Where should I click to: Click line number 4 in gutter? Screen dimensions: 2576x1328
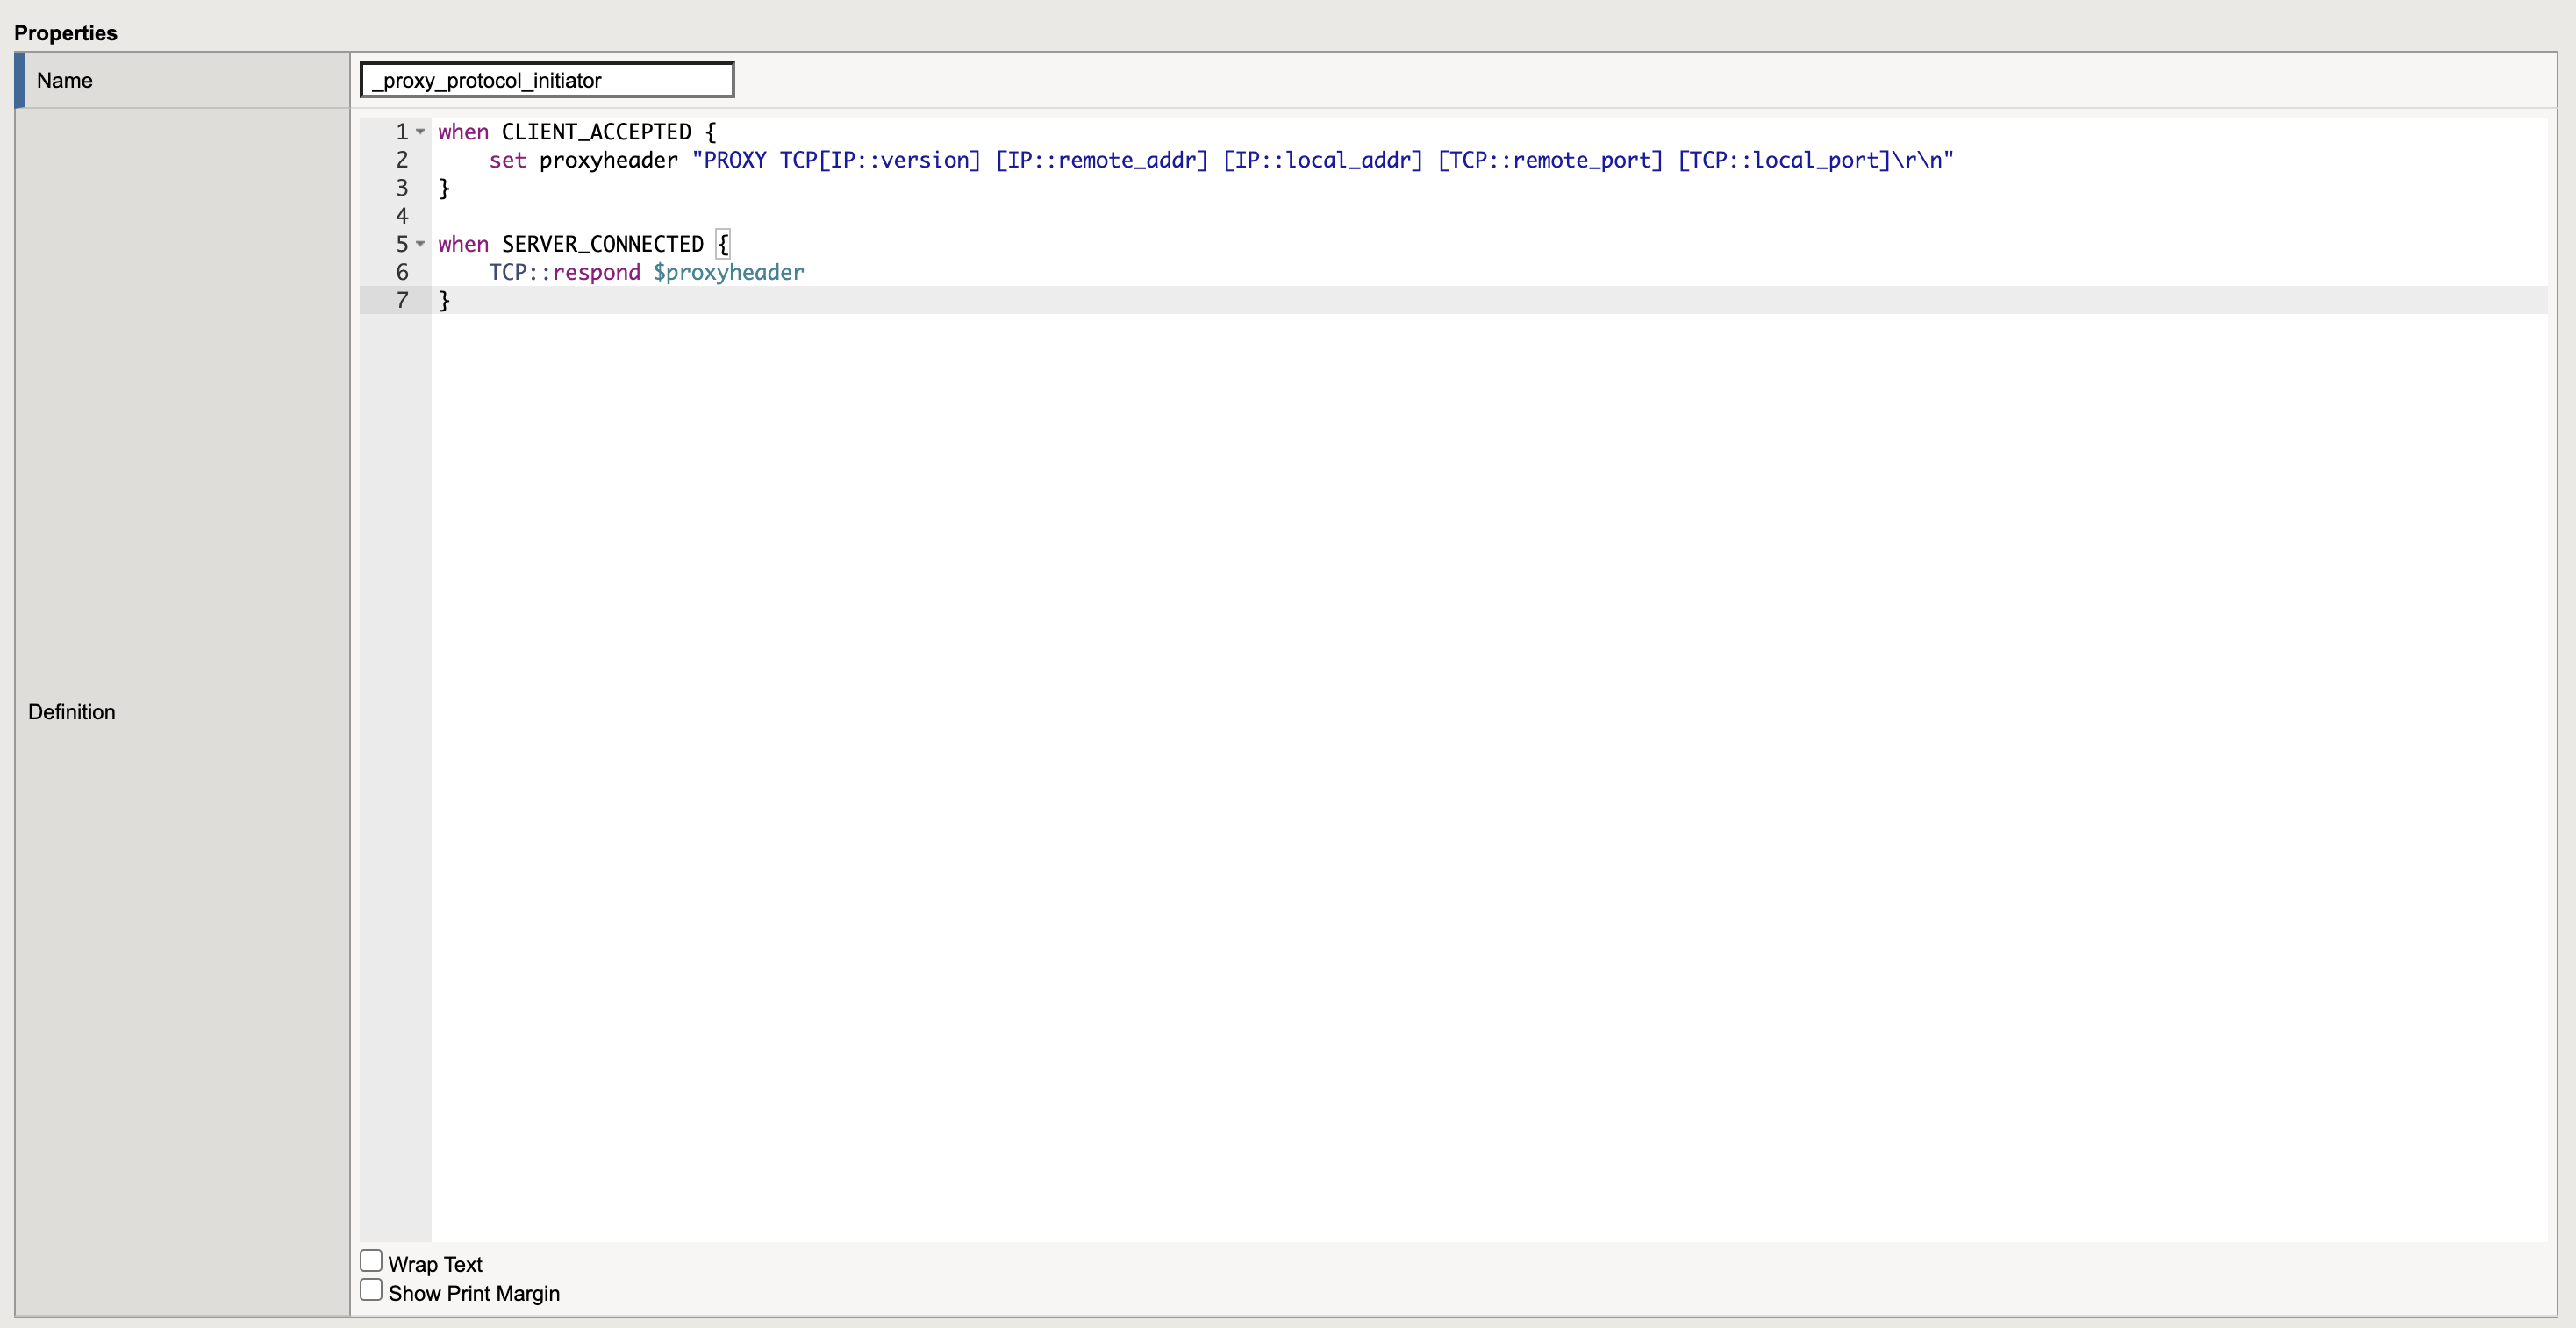pyautogui.click(x=402, y=216)
